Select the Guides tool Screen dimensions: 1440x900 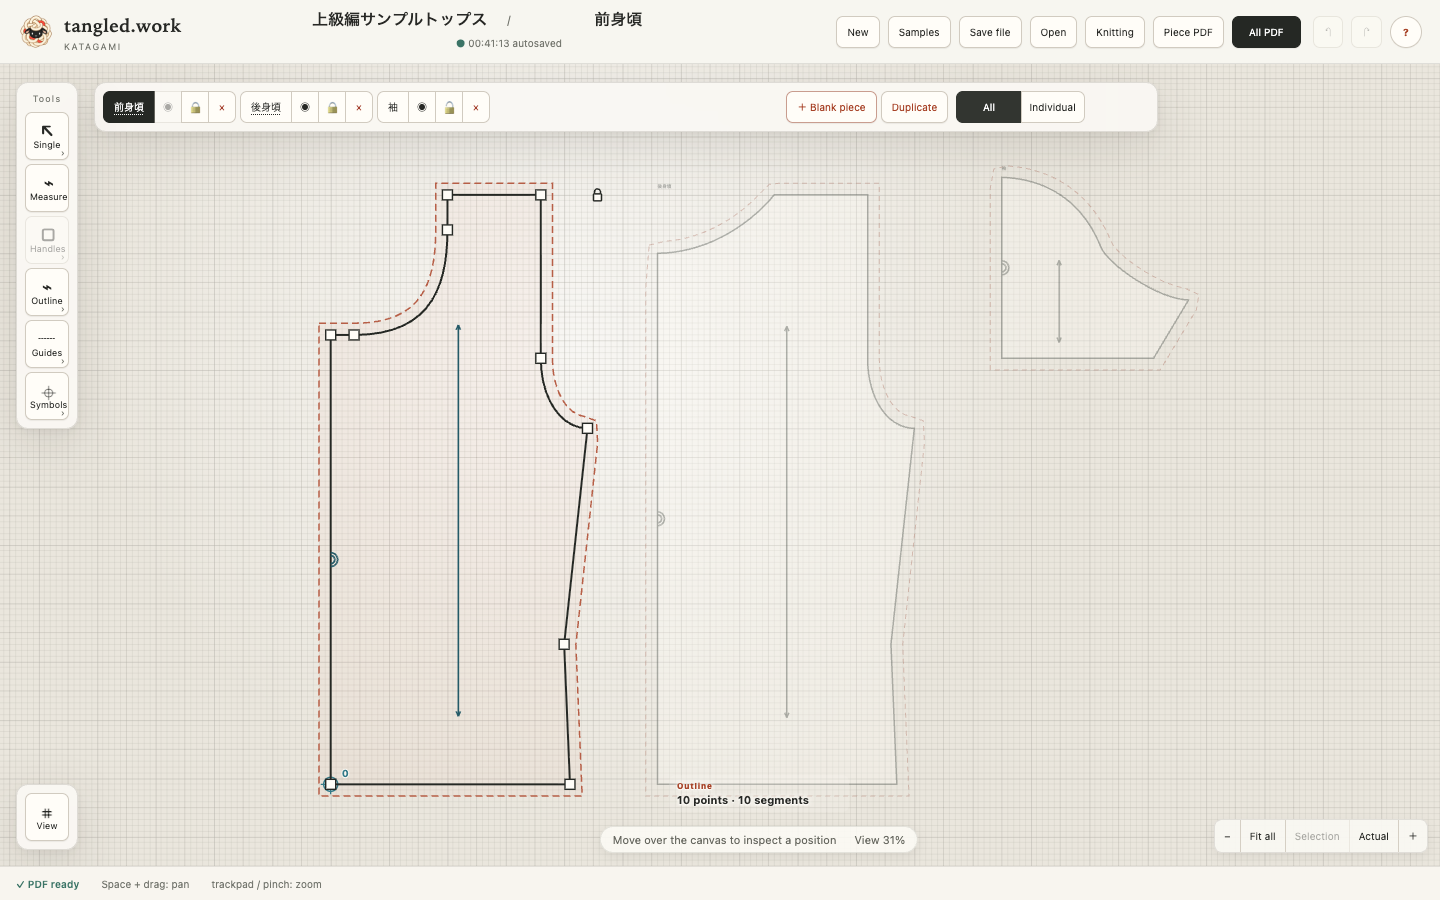point(47,344)
